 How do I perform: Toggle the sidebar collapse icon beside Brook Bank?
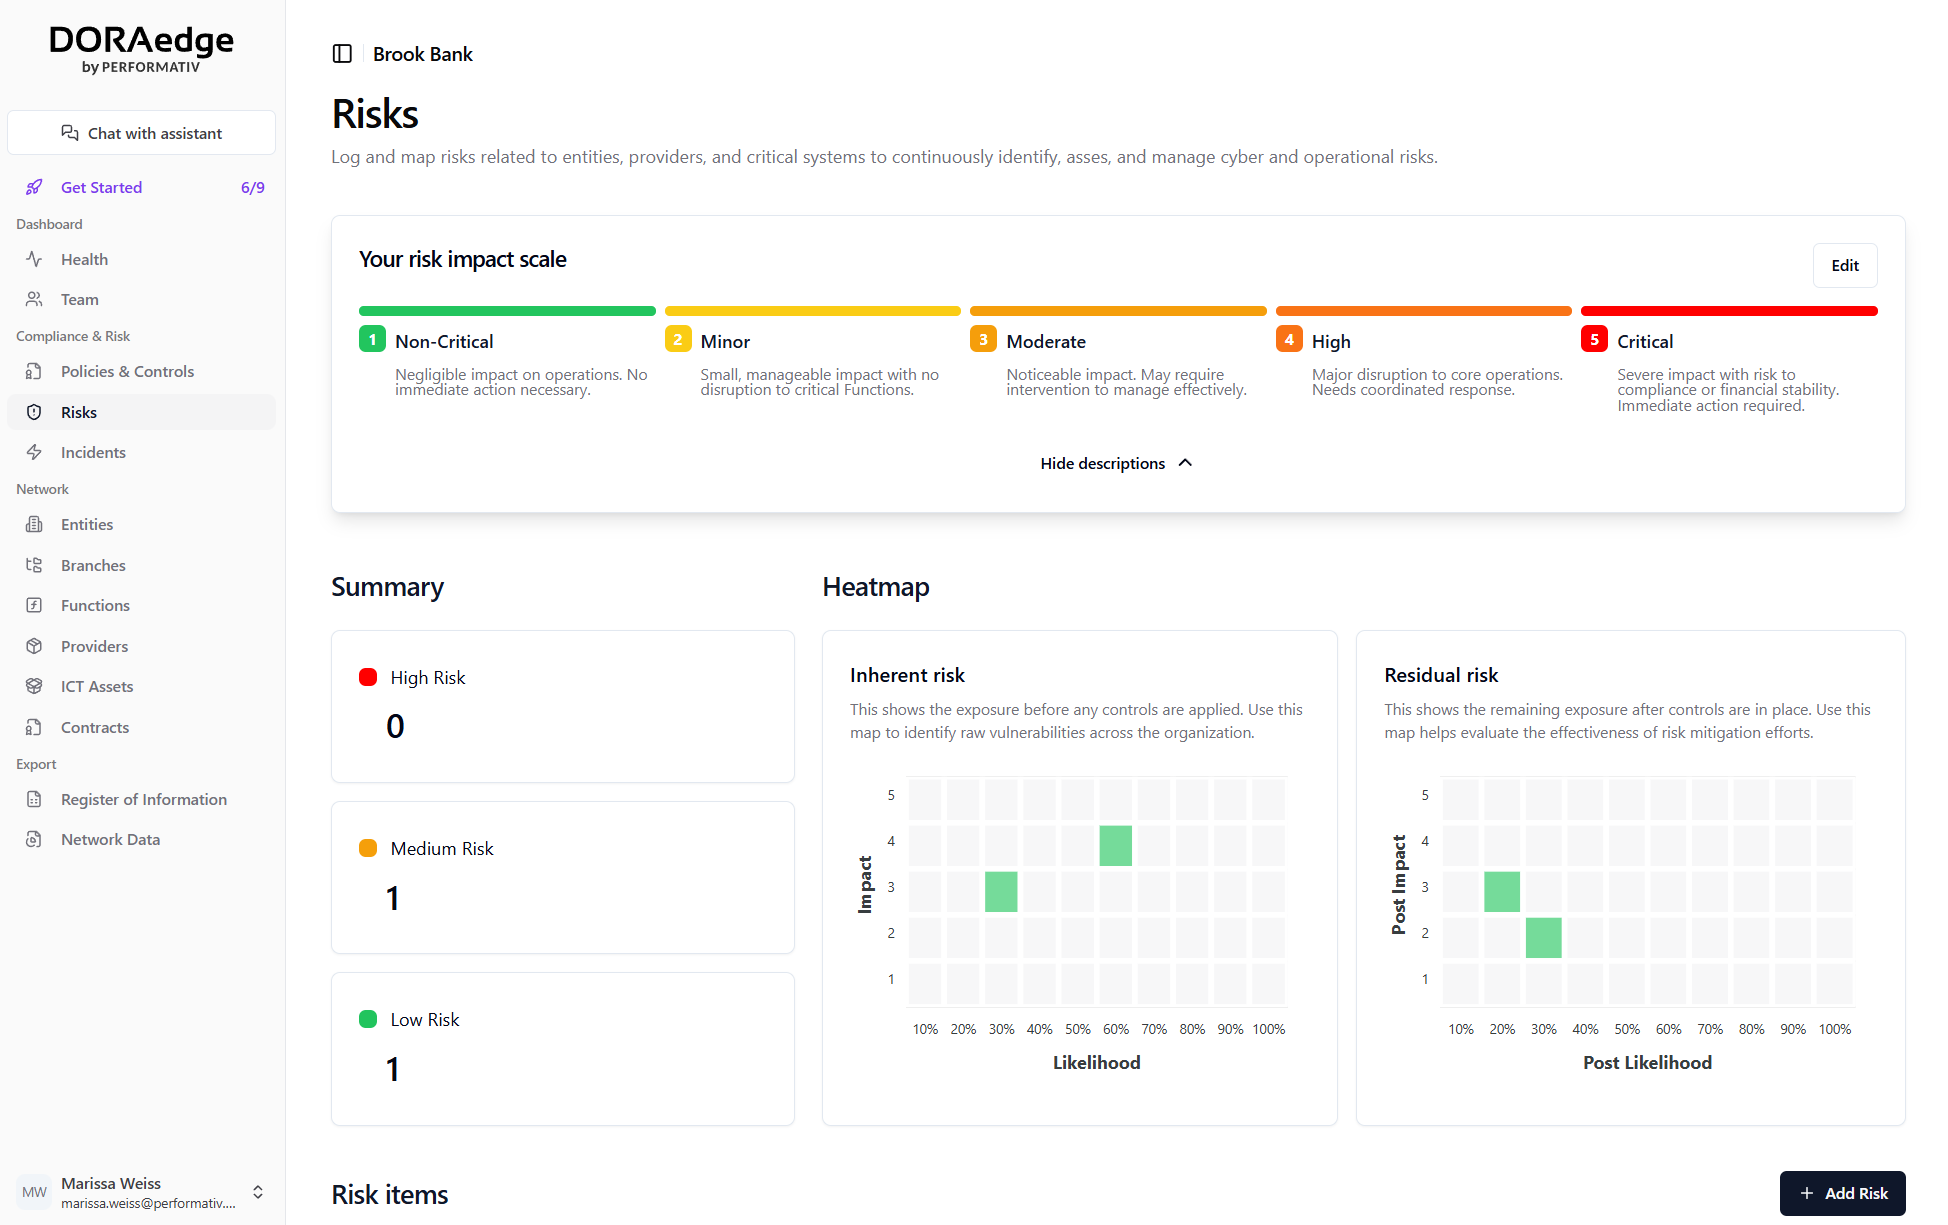[342, 53]
